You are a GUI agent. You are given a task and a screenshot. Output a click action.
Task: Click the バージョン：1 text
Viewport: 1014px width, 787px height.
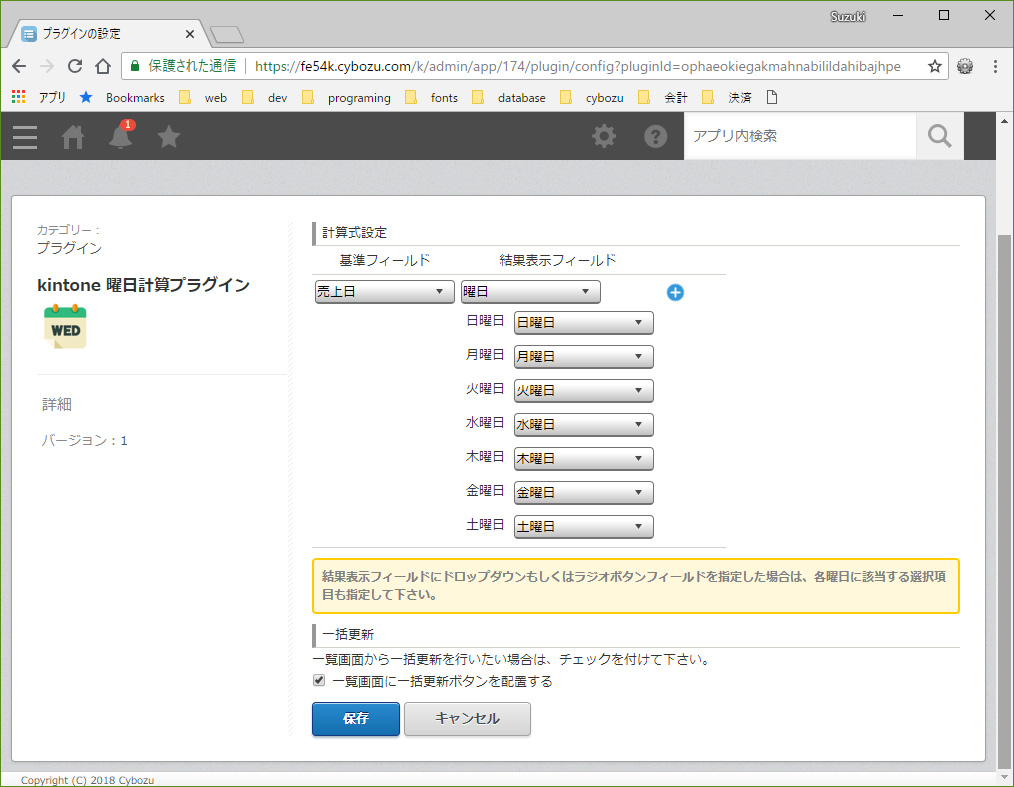point(84,440)
